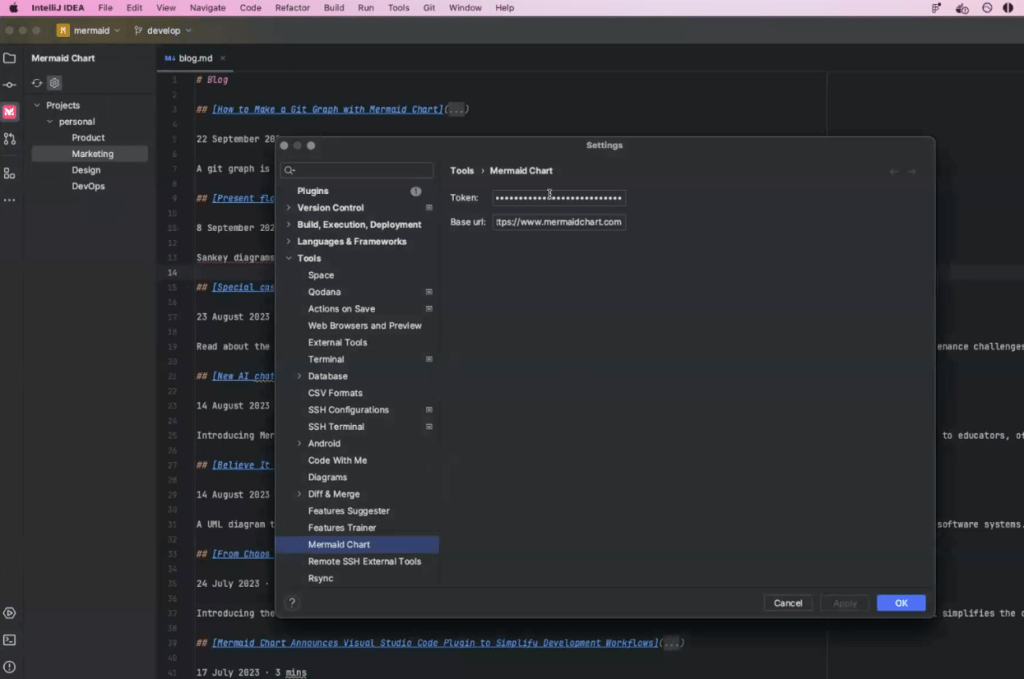The height and width of the screenshot is (679, 1024).
Task: Collapse the Projects tree node
Action: point(37,105)
